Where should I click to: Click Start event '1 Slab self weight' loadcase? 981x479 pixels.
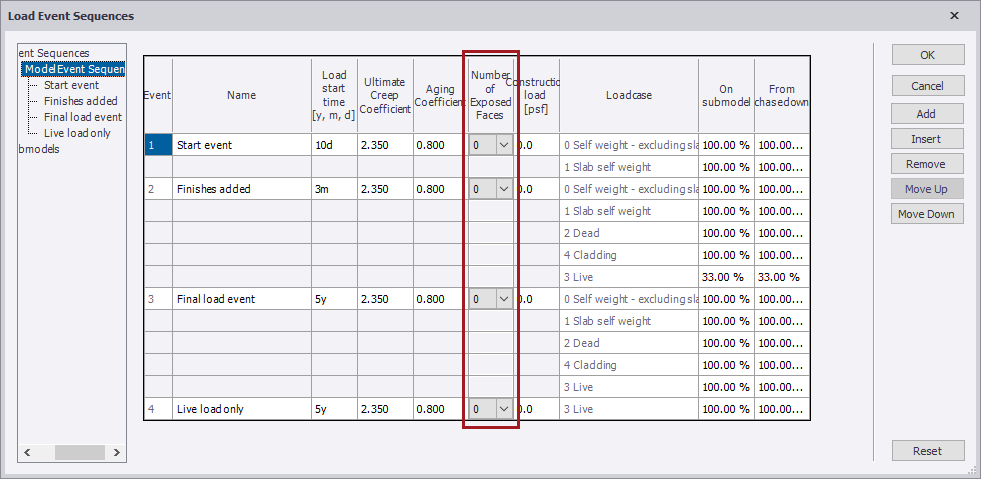click(x=629, y=167)
